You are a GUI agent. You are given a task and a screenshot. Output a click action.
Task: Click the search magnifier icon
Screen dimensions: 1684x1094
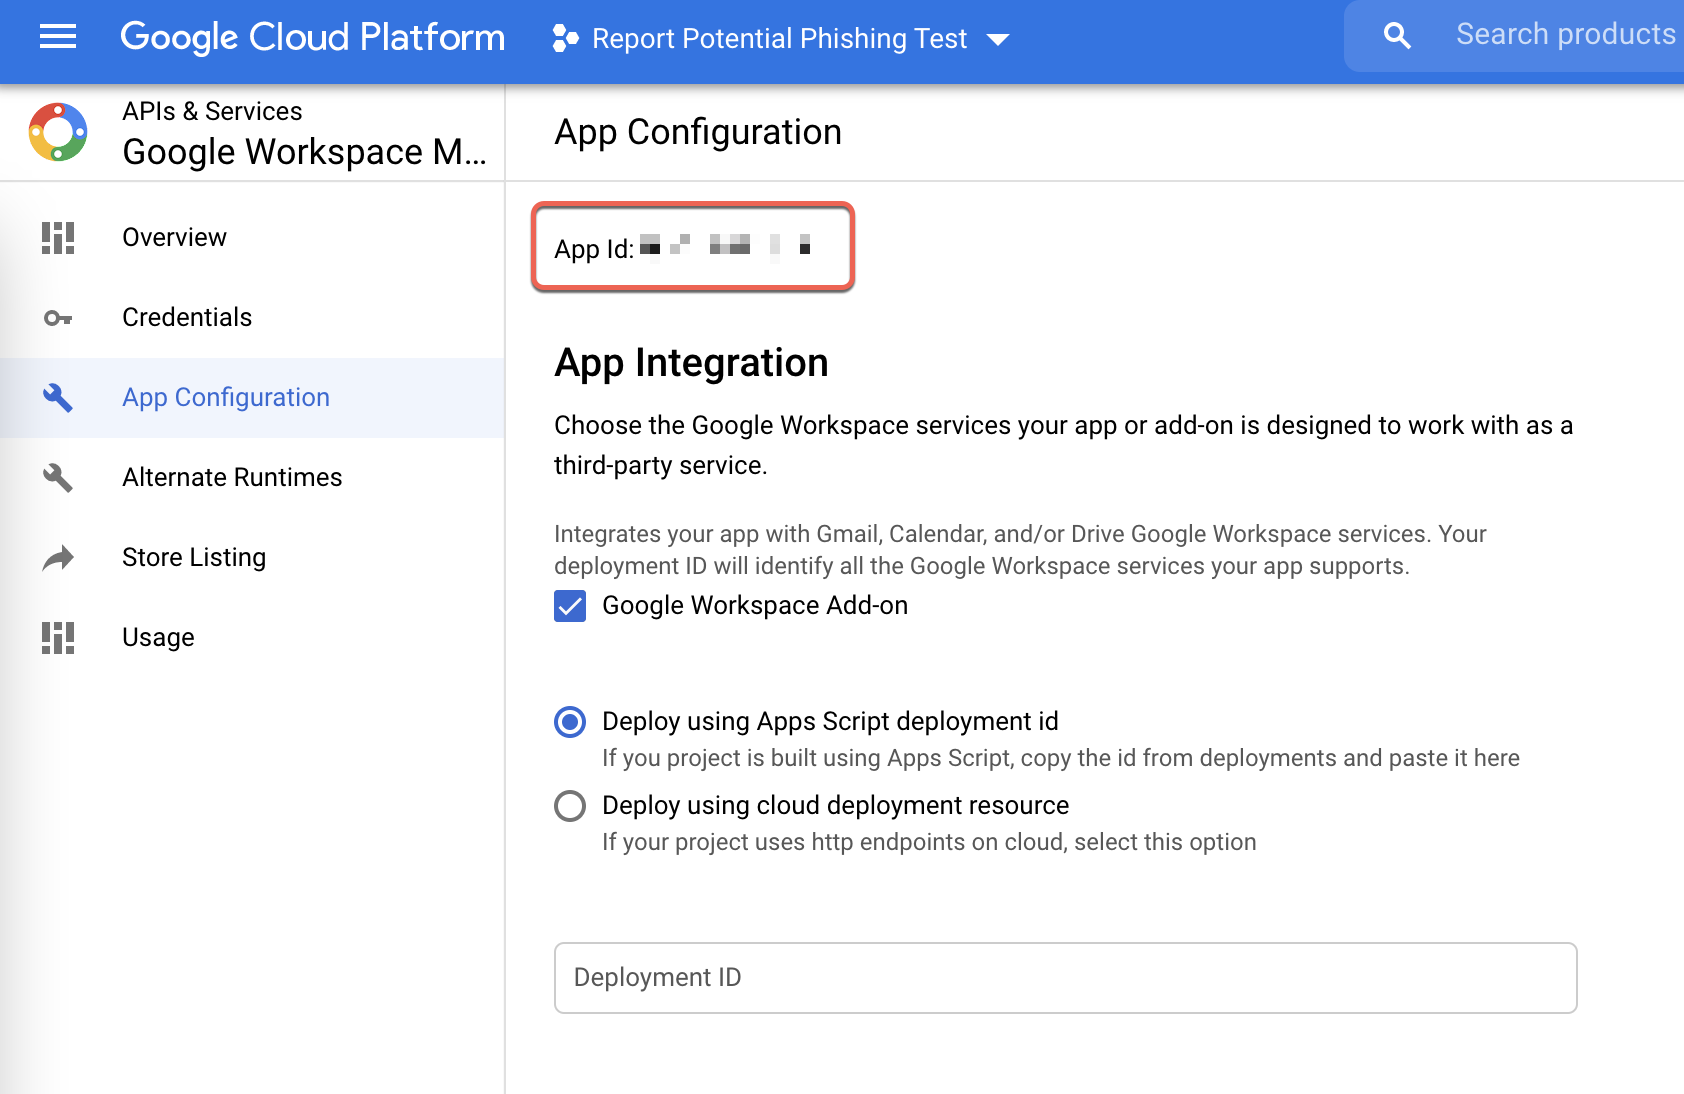coord(1397,36)
